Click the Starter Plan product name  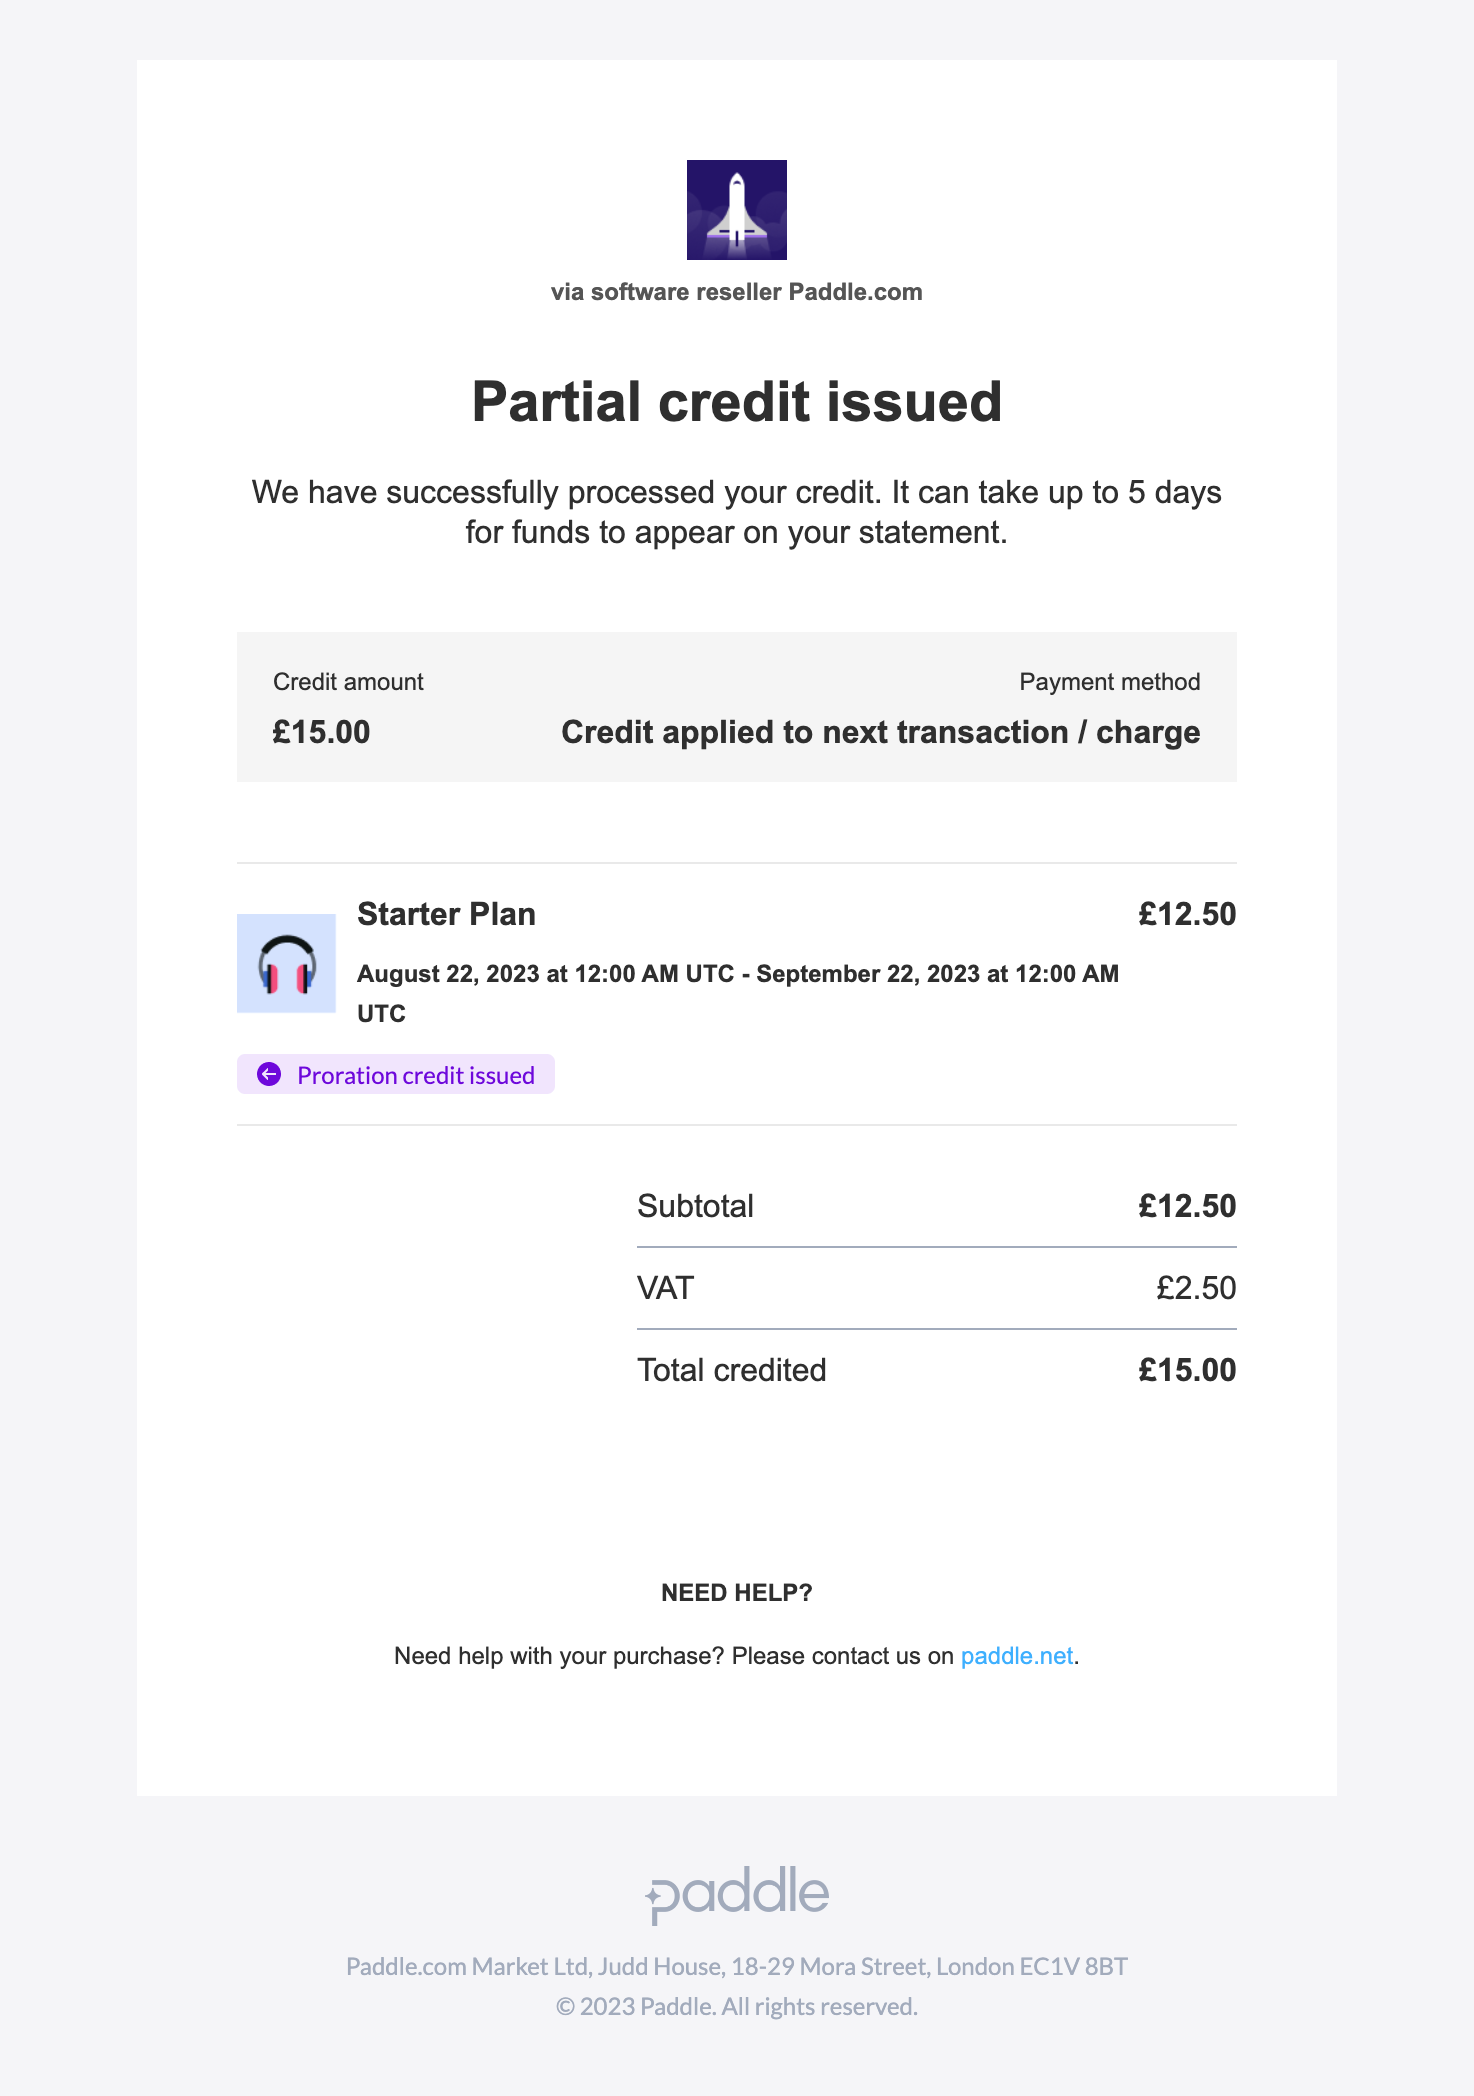click(x=446, y=914)
